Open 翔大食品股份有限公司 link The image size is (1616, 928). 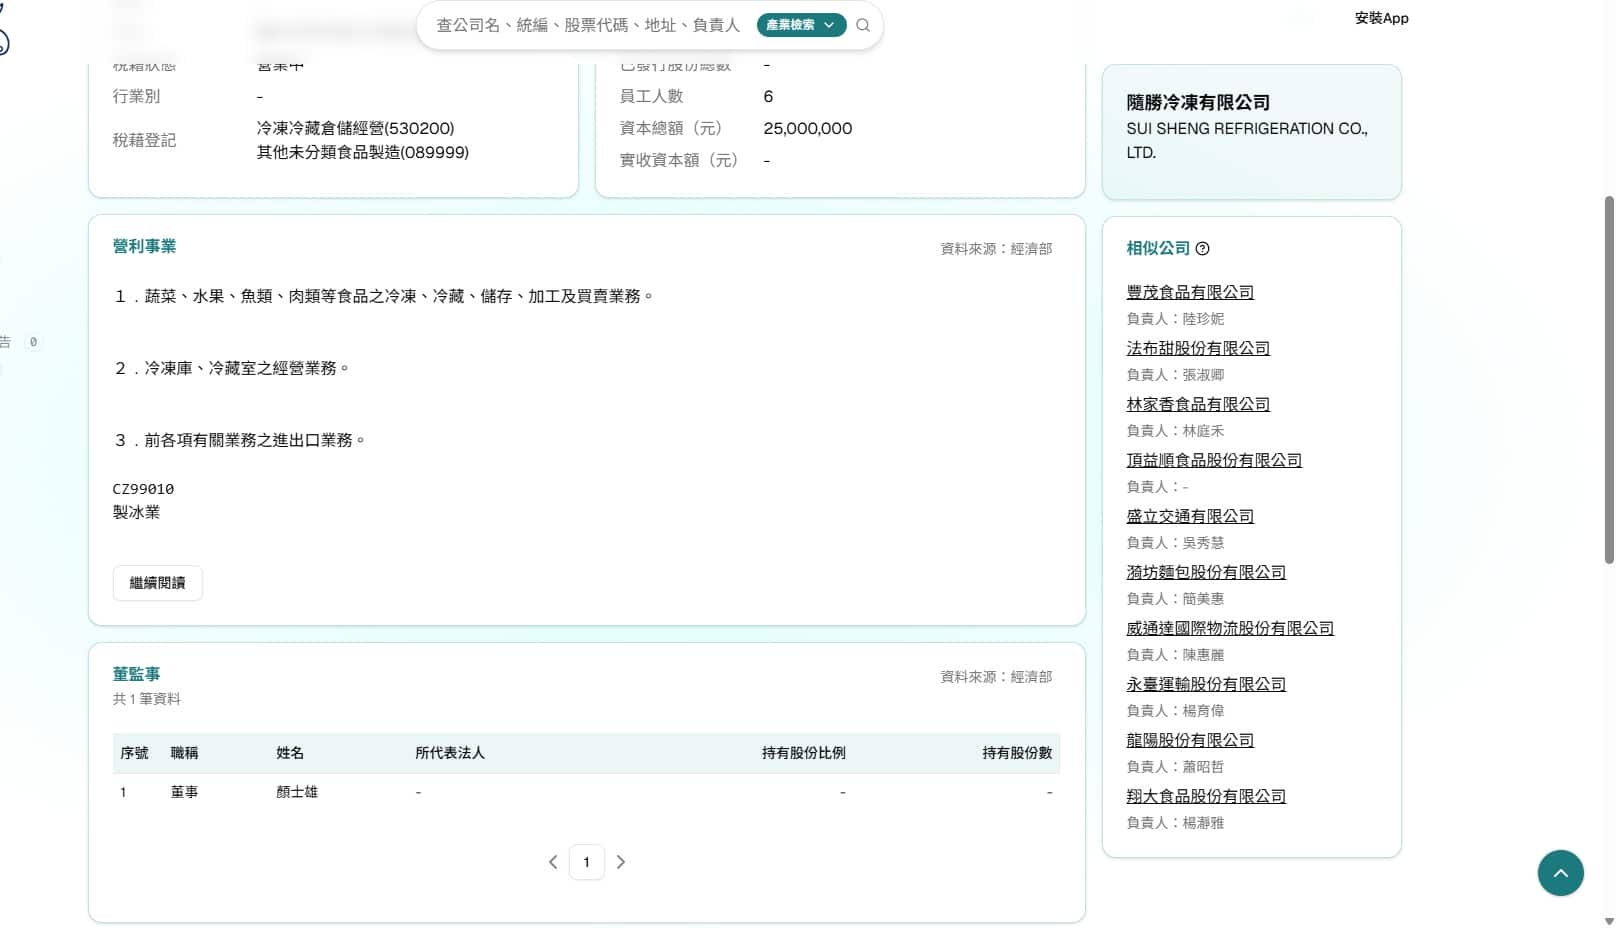click(x=1206, y=796)
